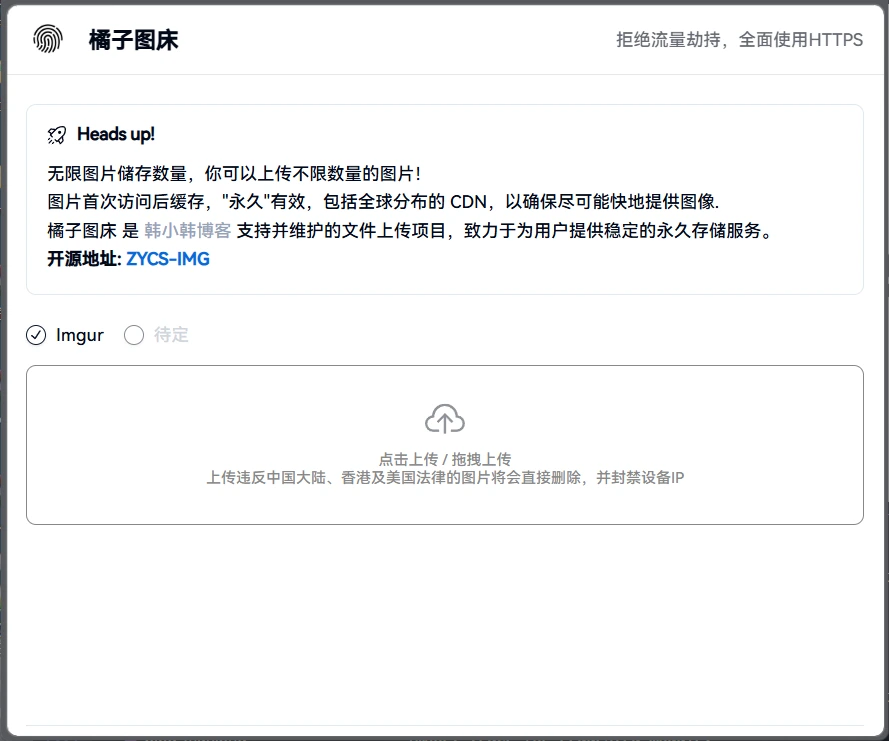Expand the Heads up notice panel
The image size is (889, 741).
point(445,196)
